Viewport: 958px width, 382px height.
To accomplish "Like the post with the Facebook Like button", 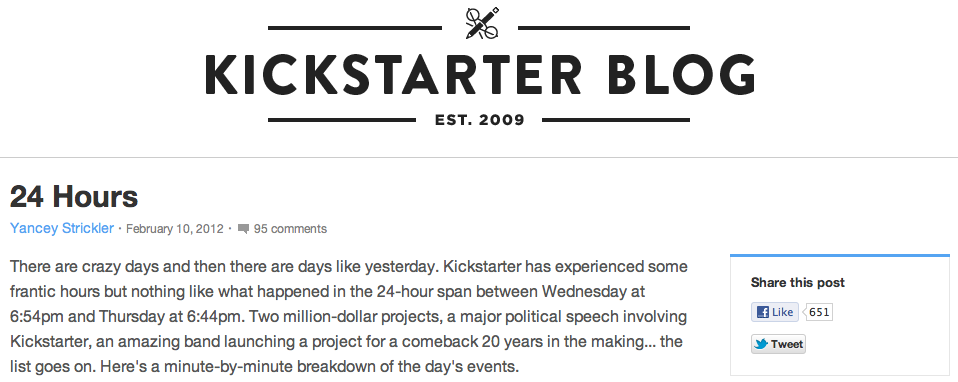I will pos(775,312).
